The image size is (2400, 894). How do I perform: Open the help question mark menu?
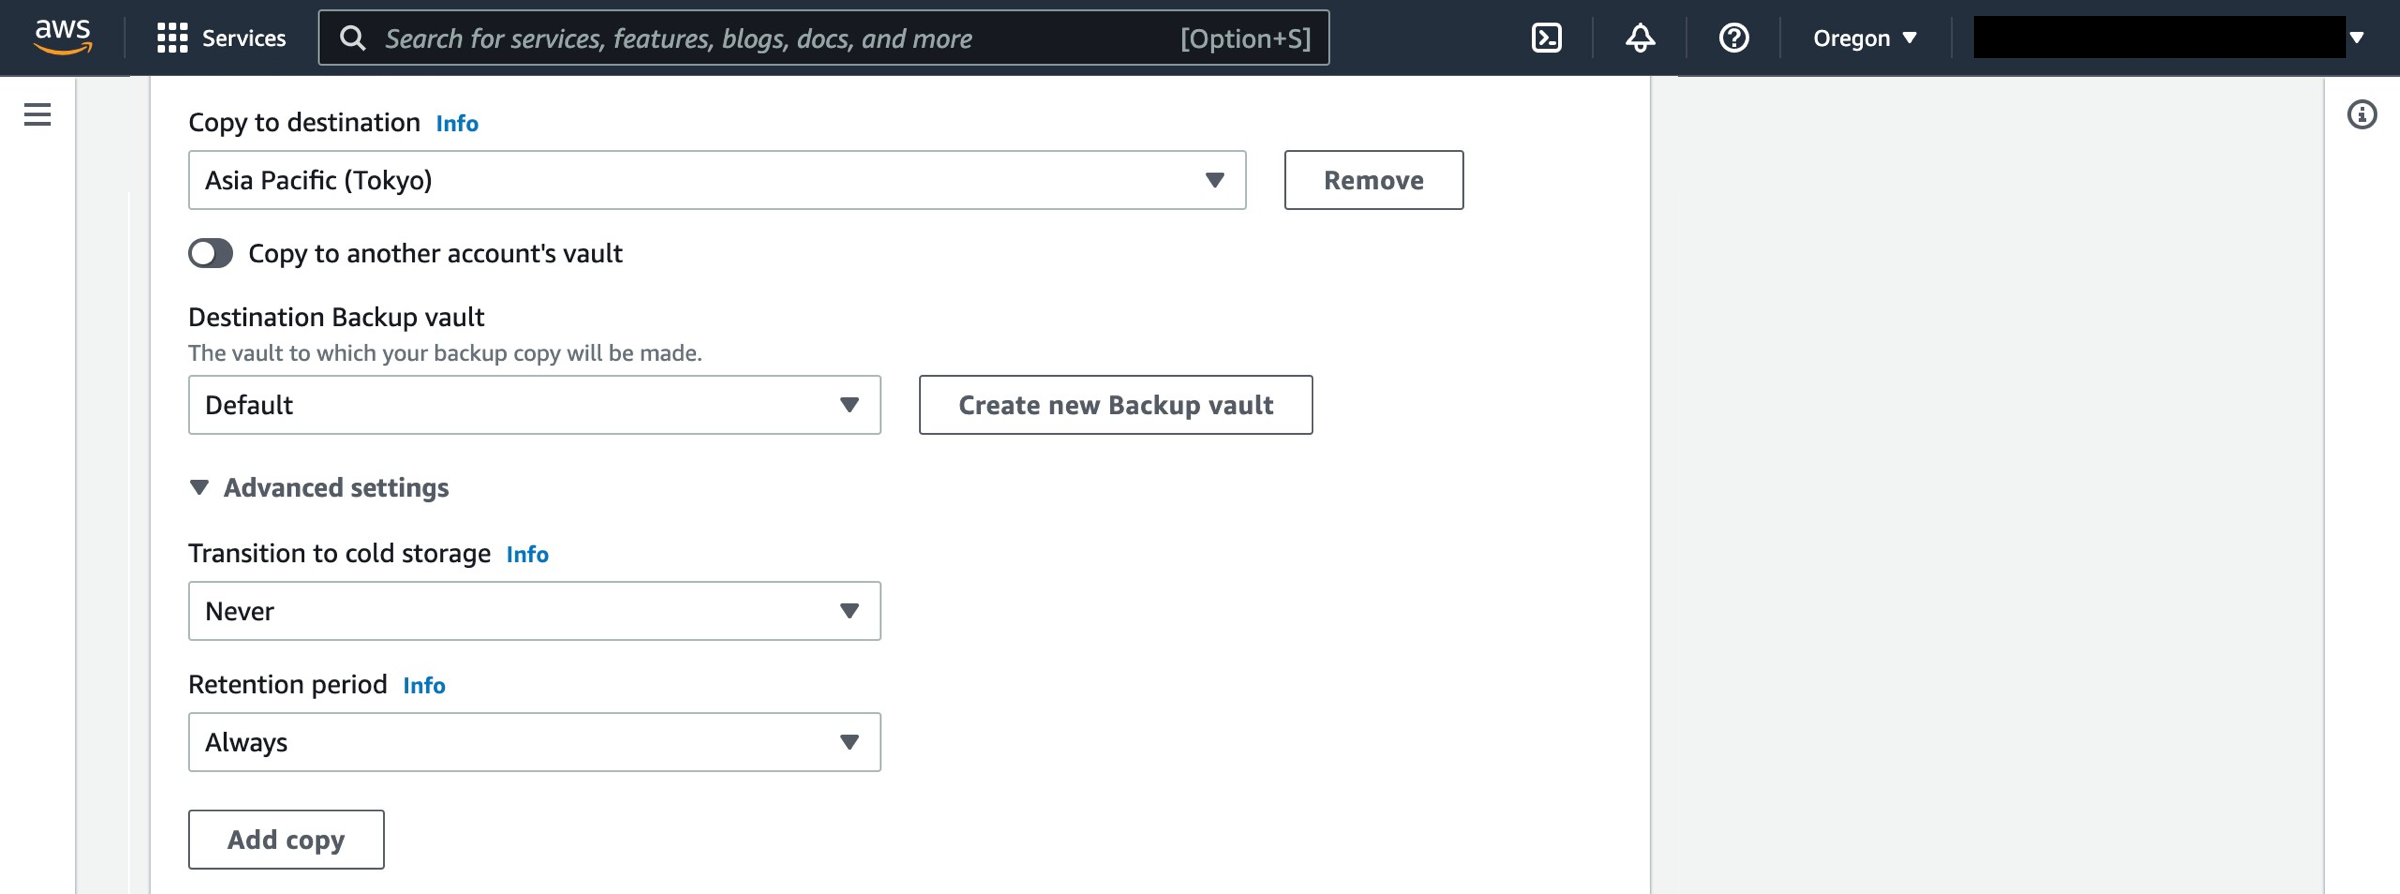tap(1733, 38)
